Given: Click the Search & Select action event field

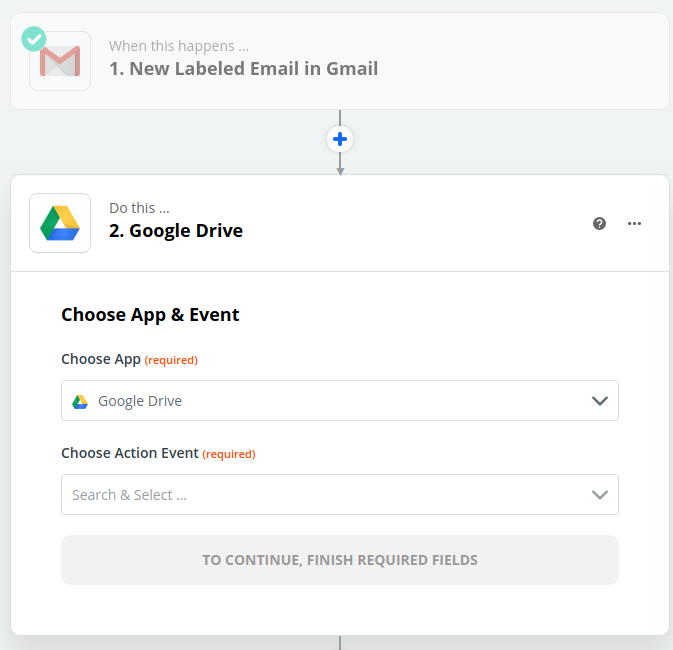Looking at the screenshot, I should click(x=340, y=495).
